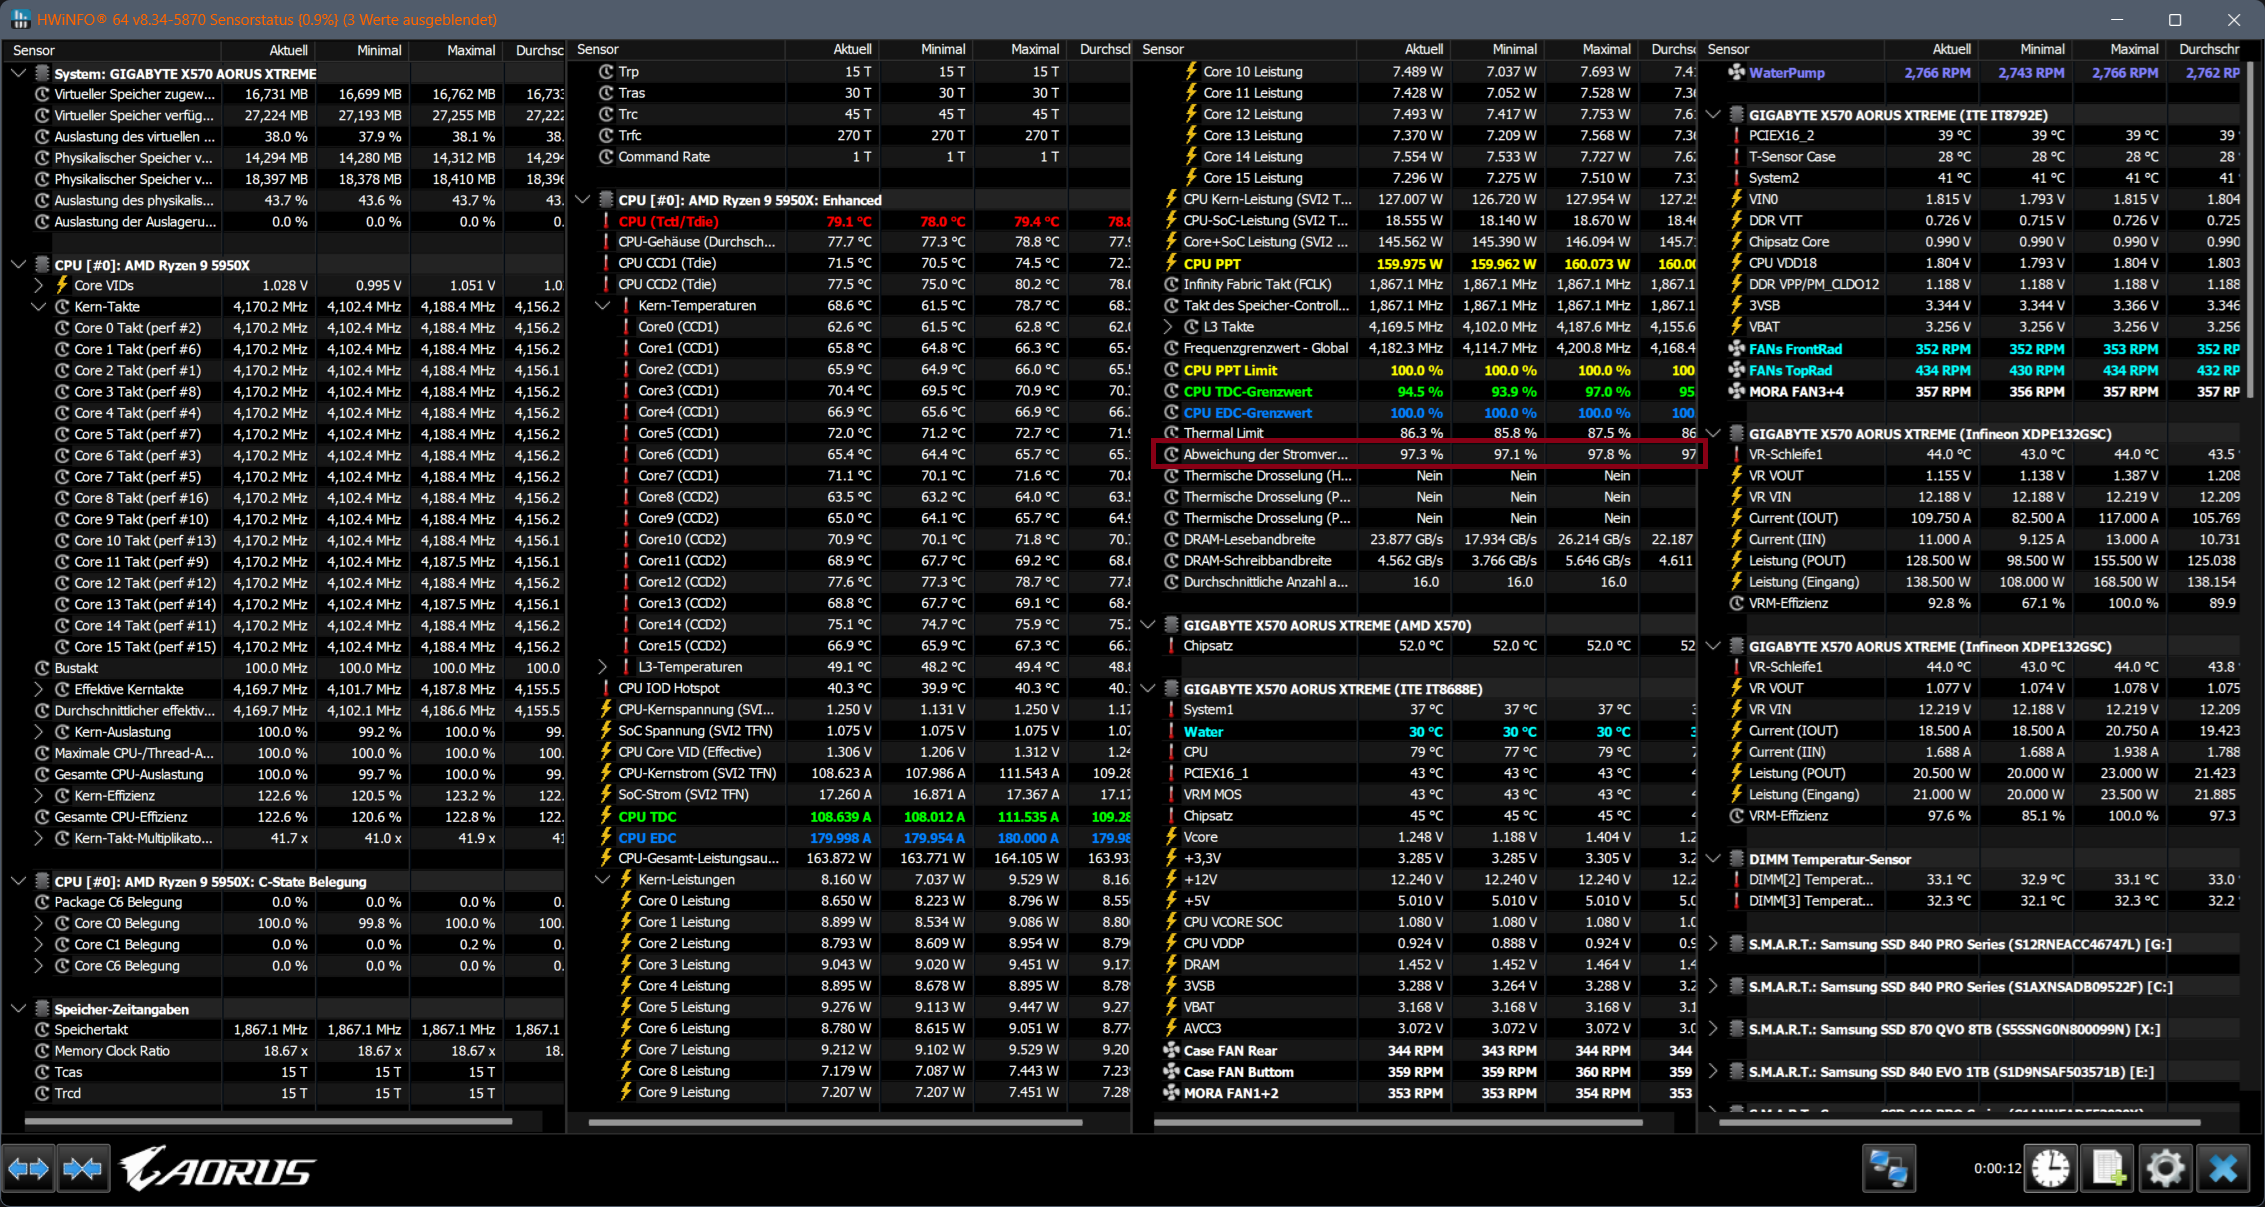The image size is (2265, 1207).
Task: Click the elapsed time 0:00:12 readout
Action: tap(1996, 1168)
